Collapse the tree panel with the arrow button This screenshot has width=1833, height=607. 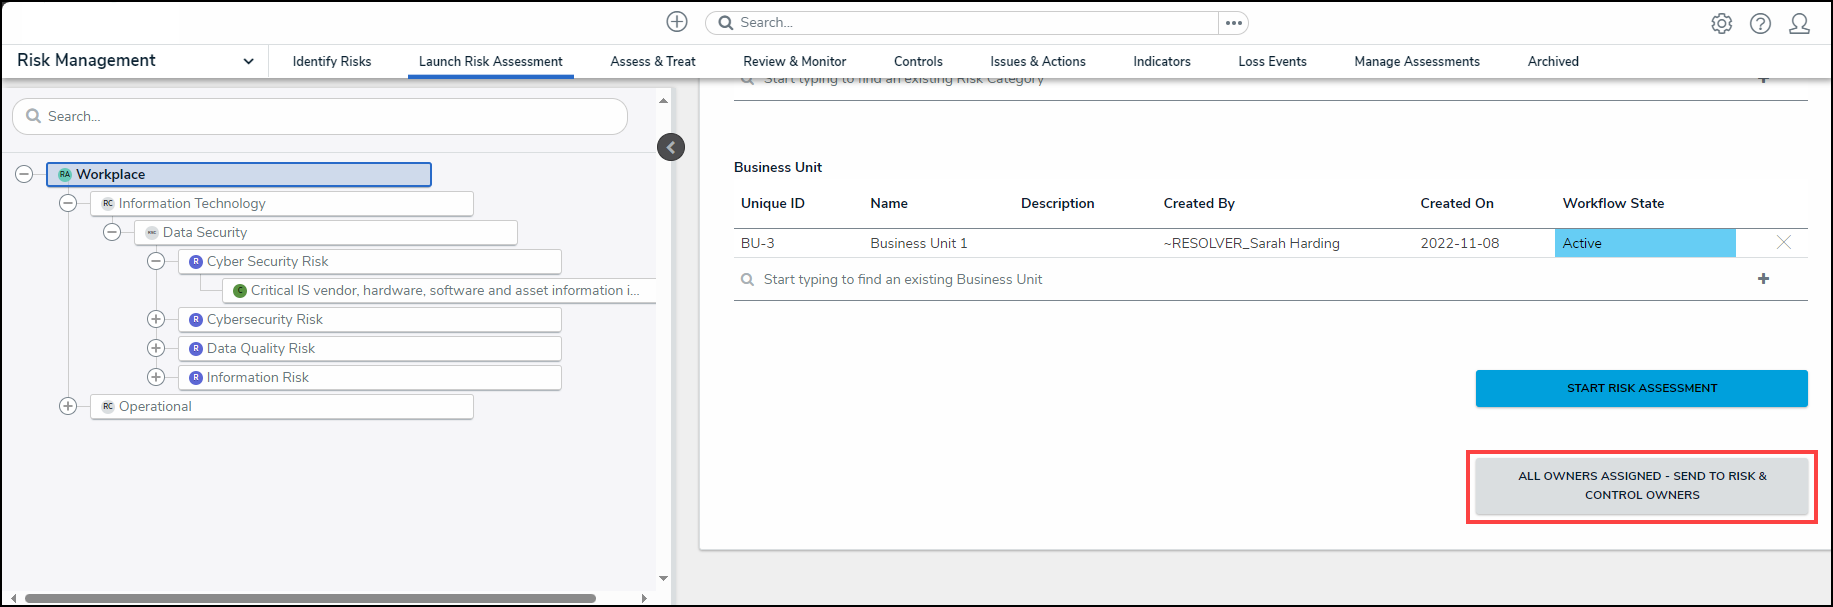point(671,147)
